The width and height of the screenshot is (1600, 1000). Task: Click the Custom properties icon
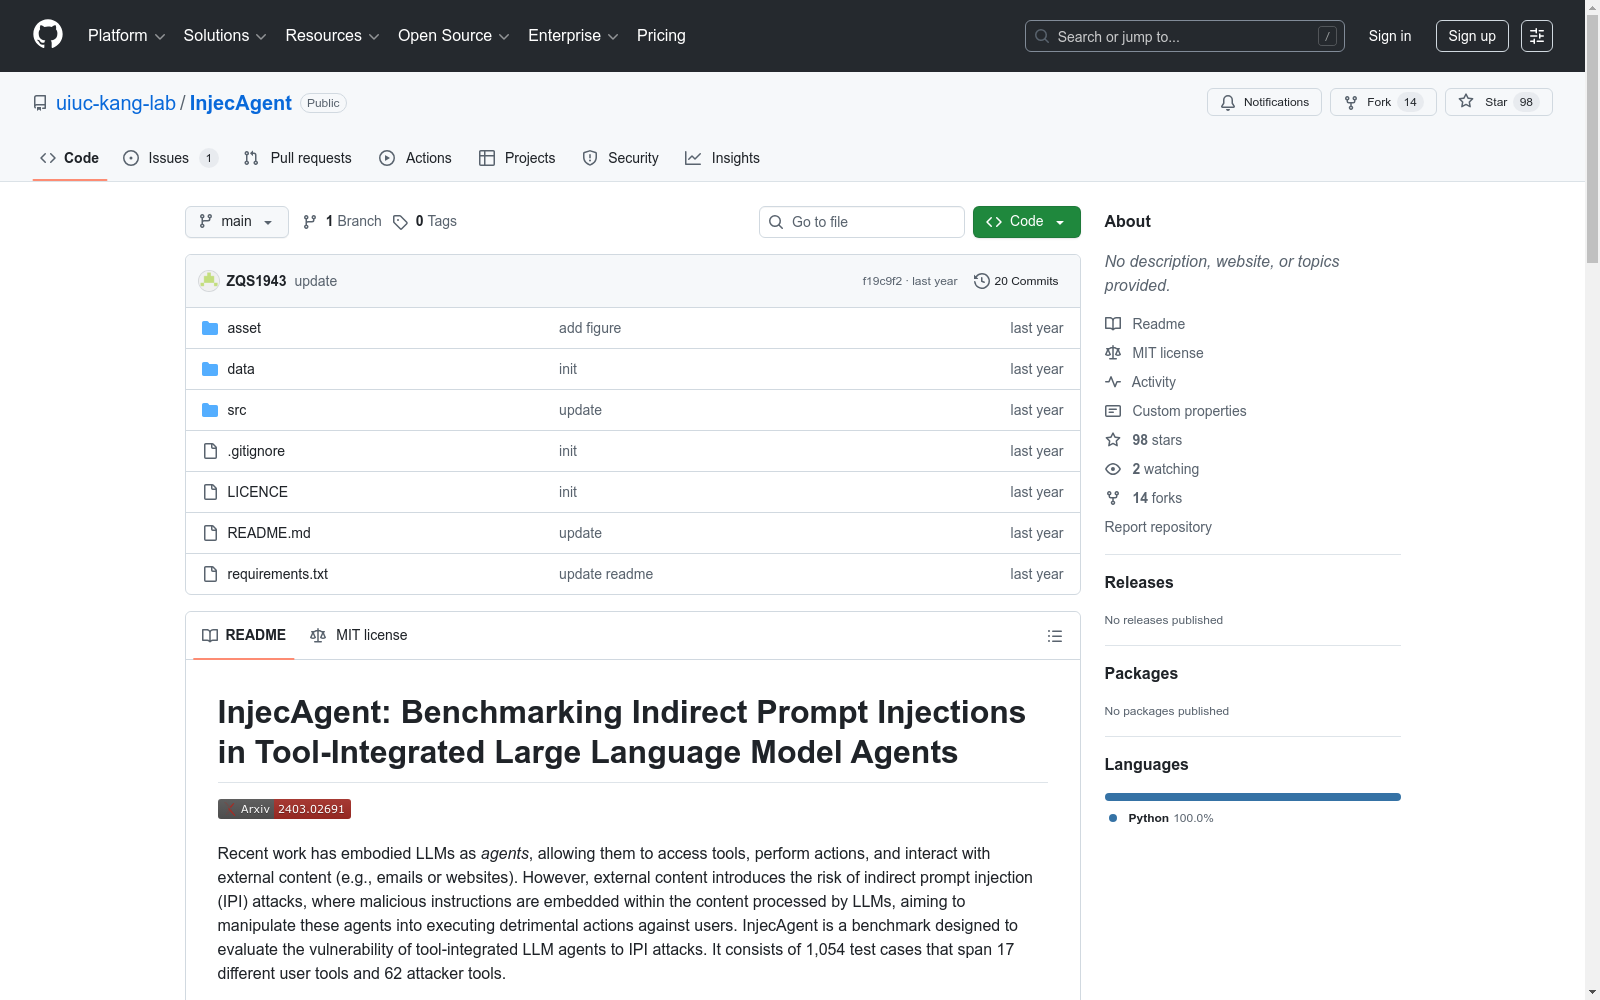(1113, 411)
